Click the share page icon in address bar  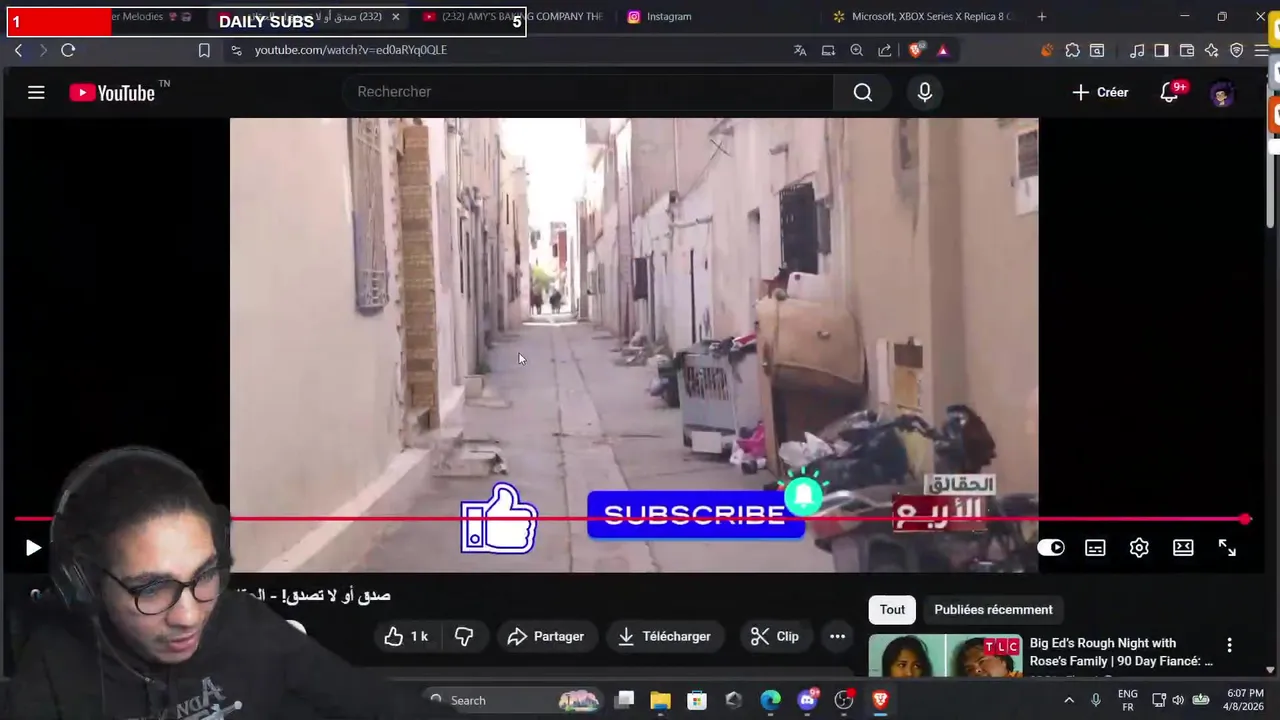click(x=885, y=50)
